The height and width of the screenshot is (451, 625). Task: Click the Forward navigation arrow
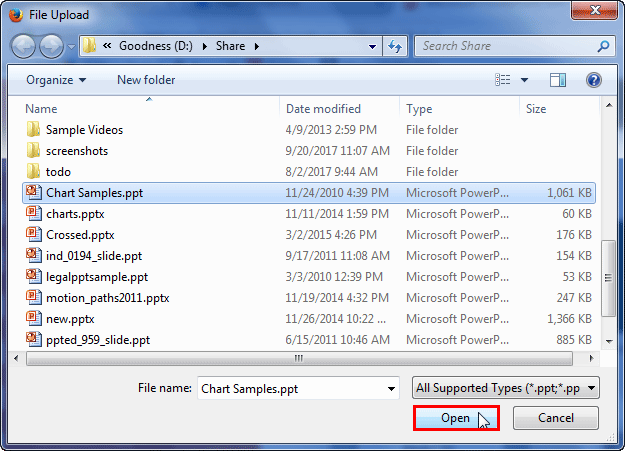coord(51,46)
